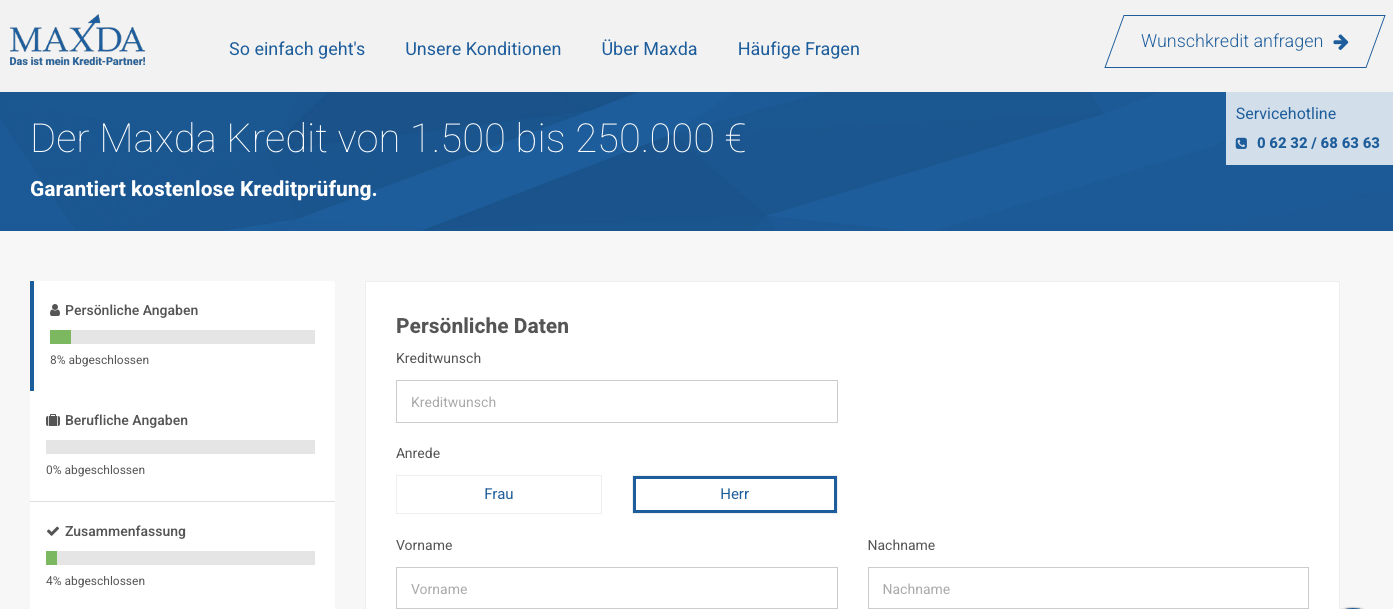
Task: Click the Kreditwunsch input field
Action: click(617, 402)
